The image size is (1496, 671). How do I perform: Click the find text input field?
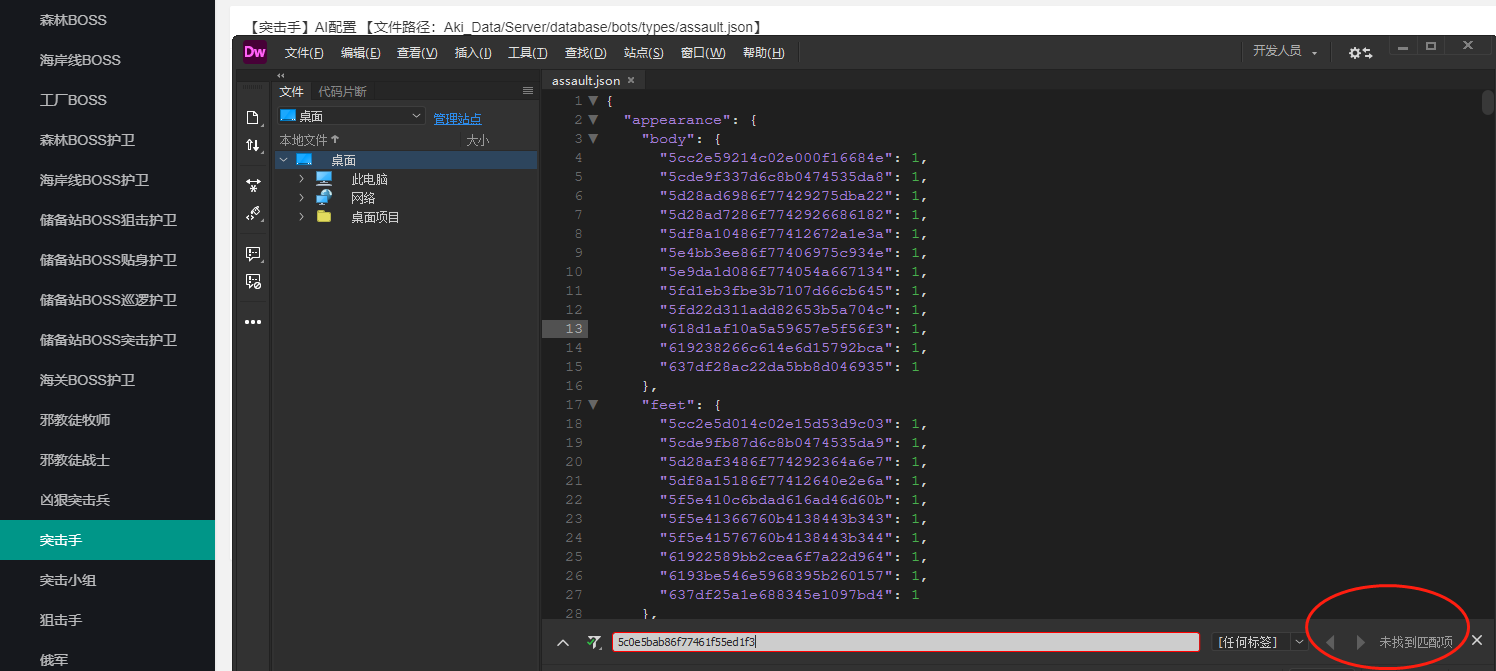point(905,642)
